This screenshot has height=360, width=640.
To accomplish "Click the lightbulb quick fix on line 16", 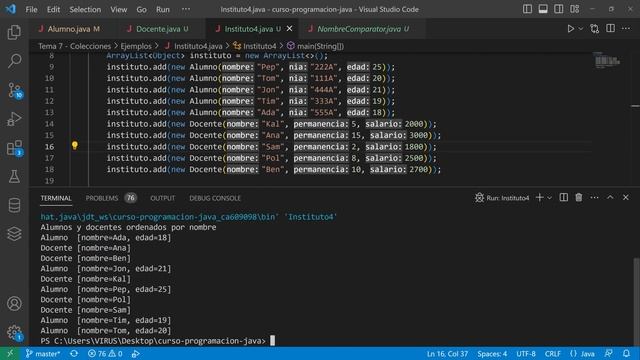I will 75,145.
